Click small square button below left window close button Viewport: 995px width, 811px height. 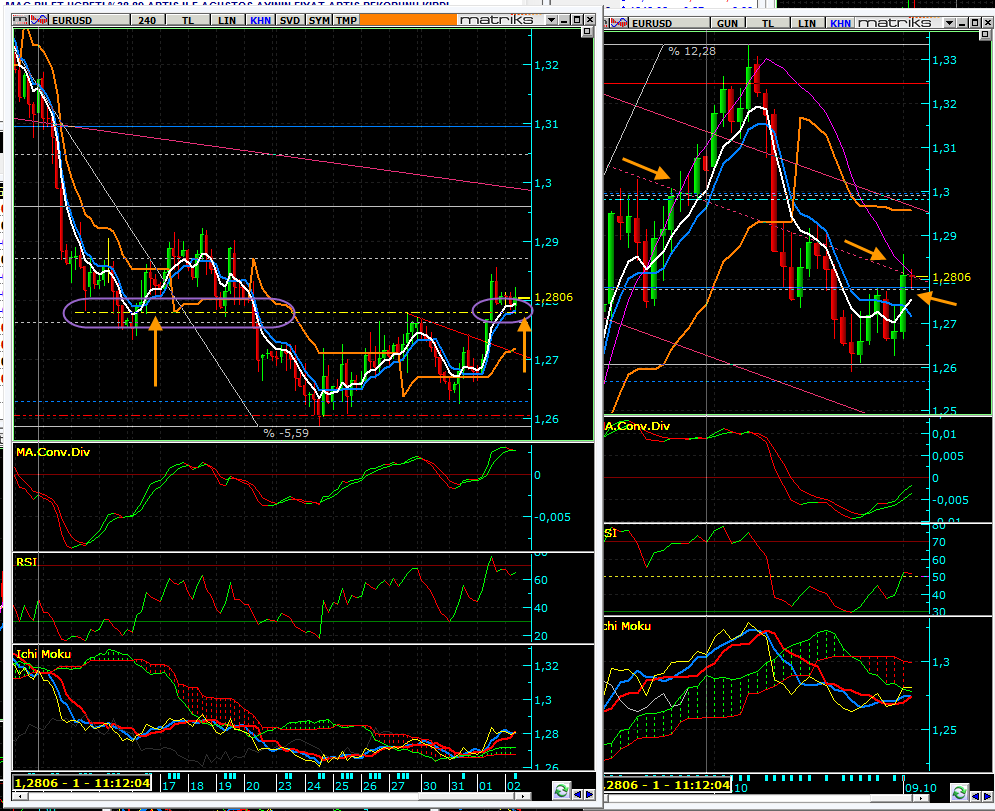point(587,35)
